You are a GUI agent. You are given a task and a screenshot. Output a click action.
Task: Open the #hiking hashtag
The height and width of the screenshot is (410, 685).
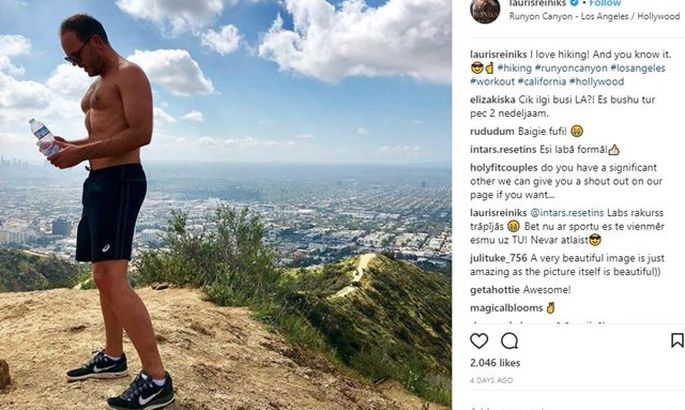point(514,68)
